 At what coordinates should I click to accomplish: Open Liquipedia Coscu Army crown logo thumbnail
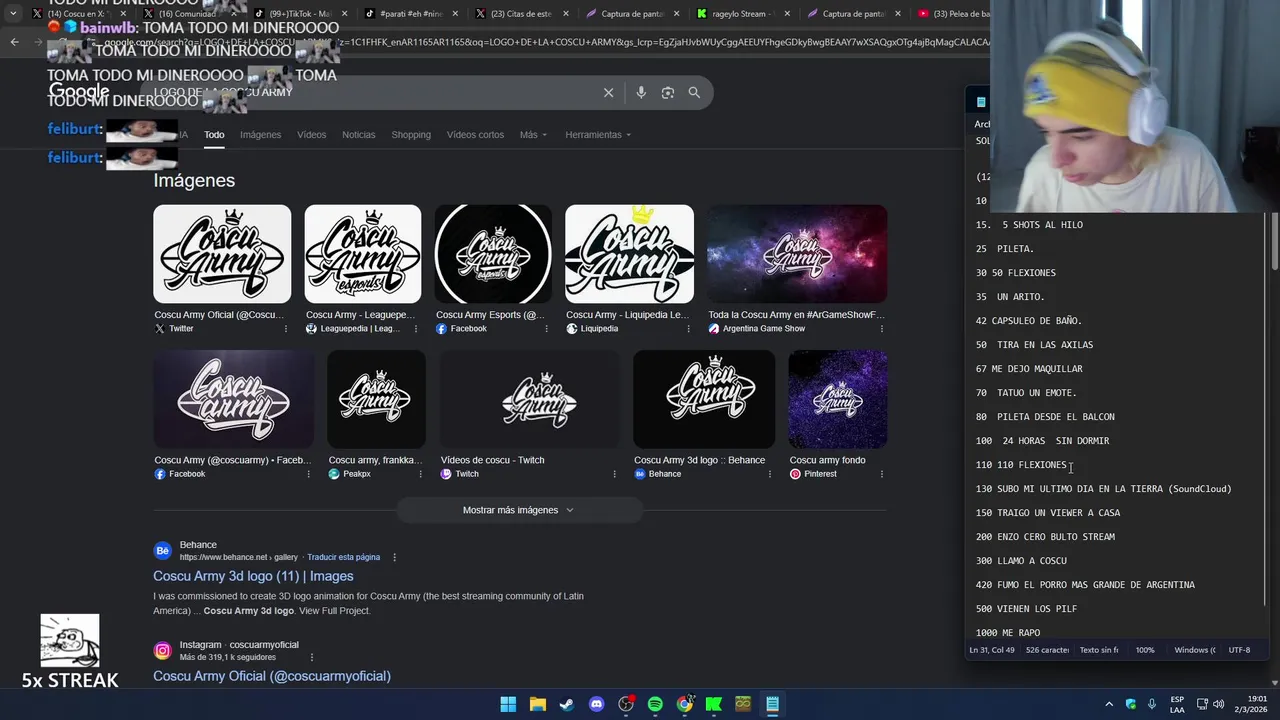[629, 254]
